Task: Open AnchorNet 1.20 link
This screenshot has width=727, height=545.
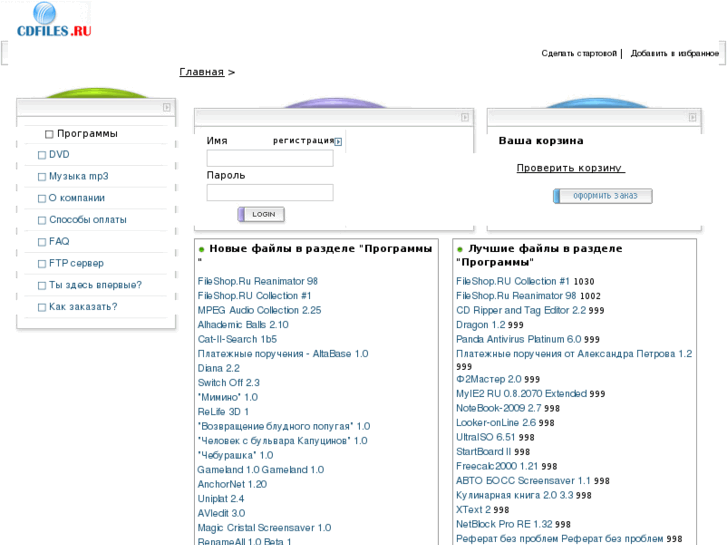Action: pos(232,484)
